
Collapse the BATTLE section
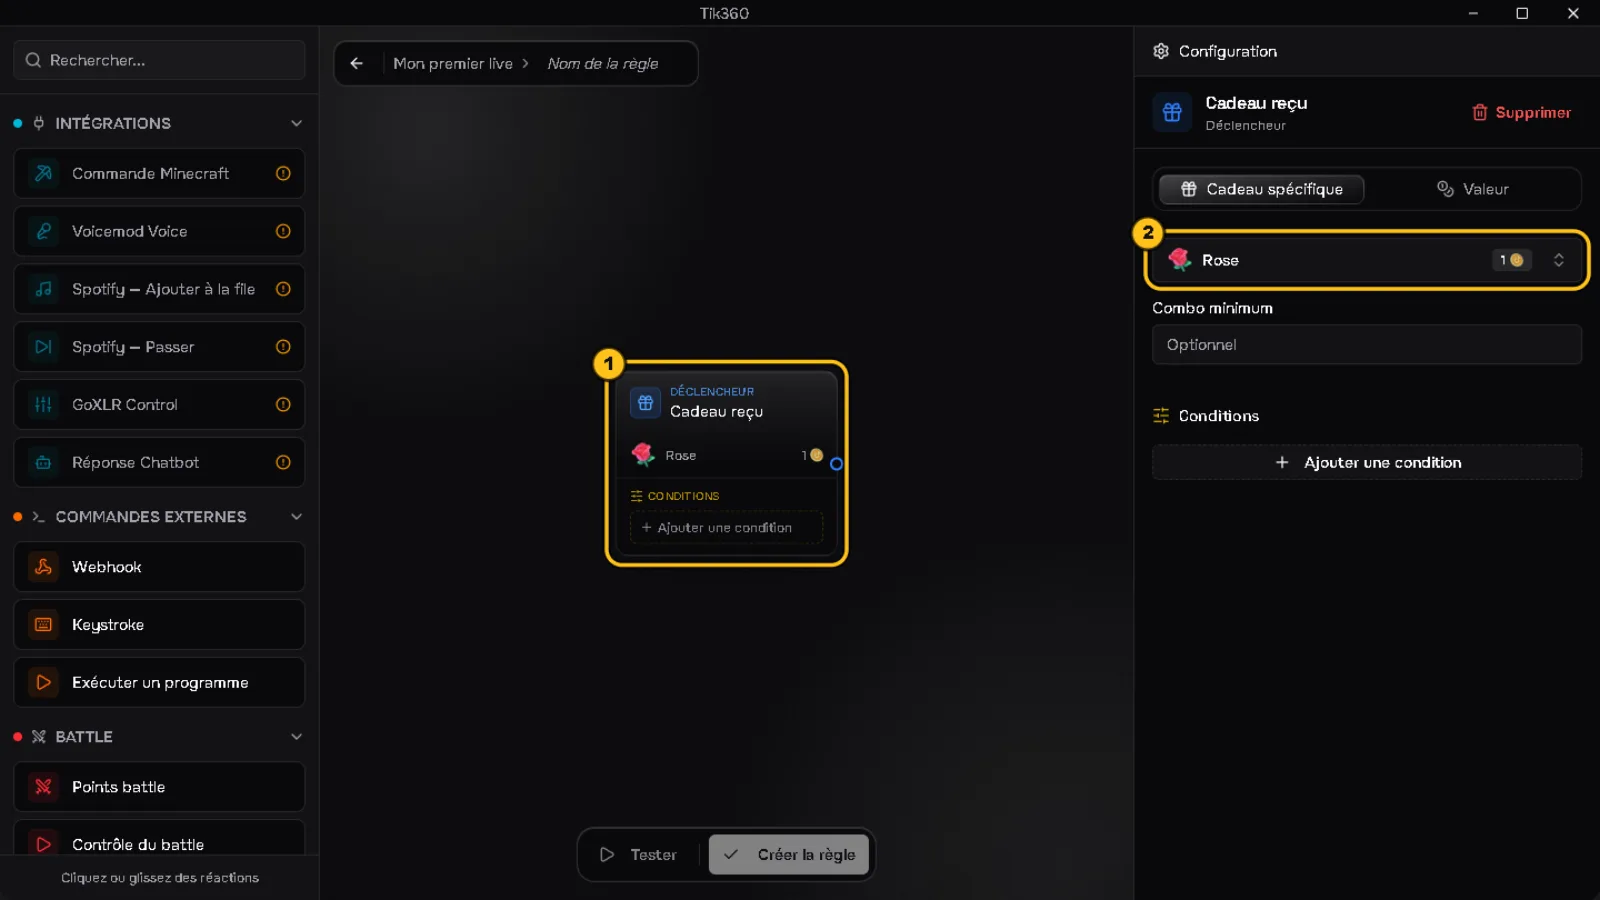pyautogui.click(x=296, y=737)
